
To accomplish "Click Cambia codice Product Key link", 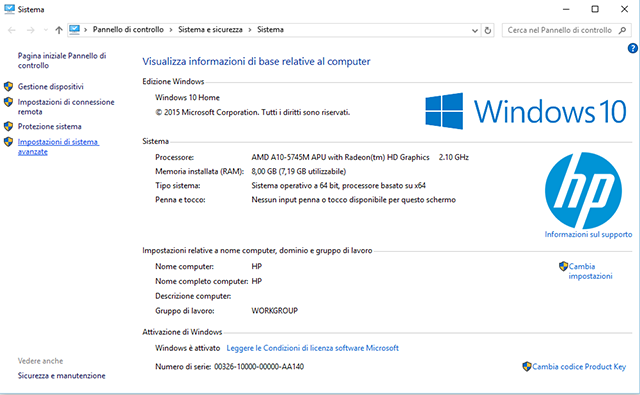I will pos(579,366).
